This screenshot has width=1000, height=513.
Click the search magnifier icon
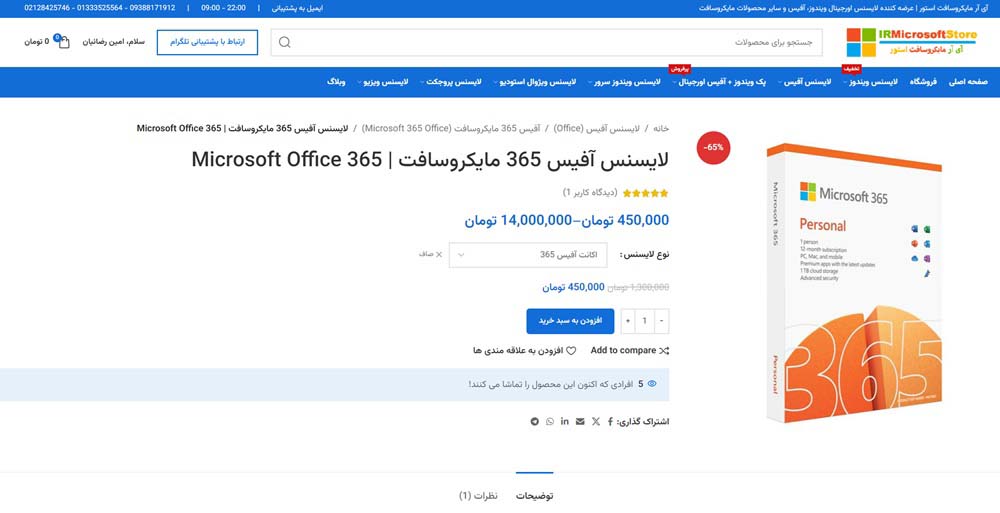tap(285, 42)
